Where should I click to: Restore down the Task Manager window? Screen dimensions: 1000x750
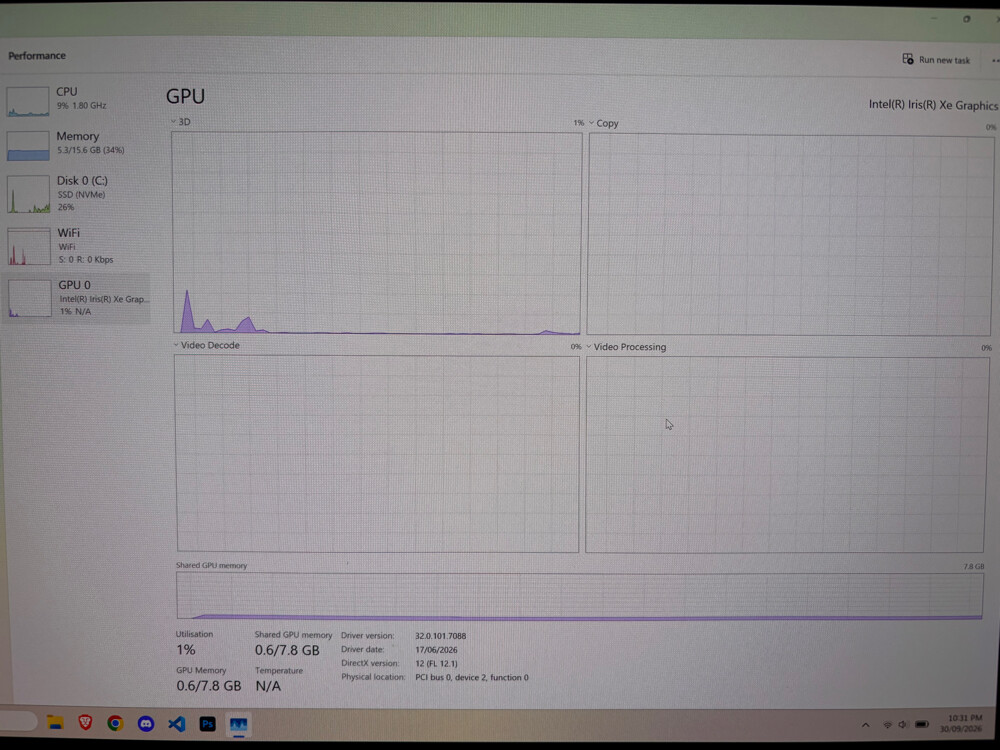[967, 19]
